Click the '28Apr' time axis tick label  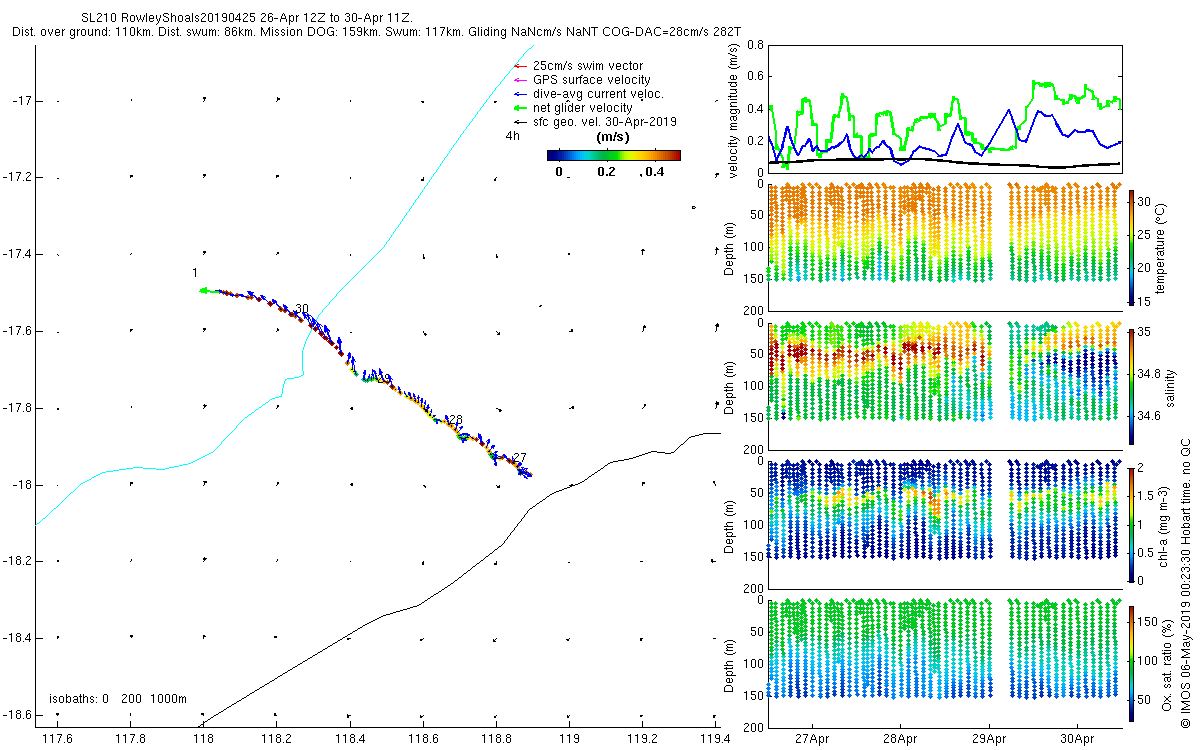pos(900,738)
